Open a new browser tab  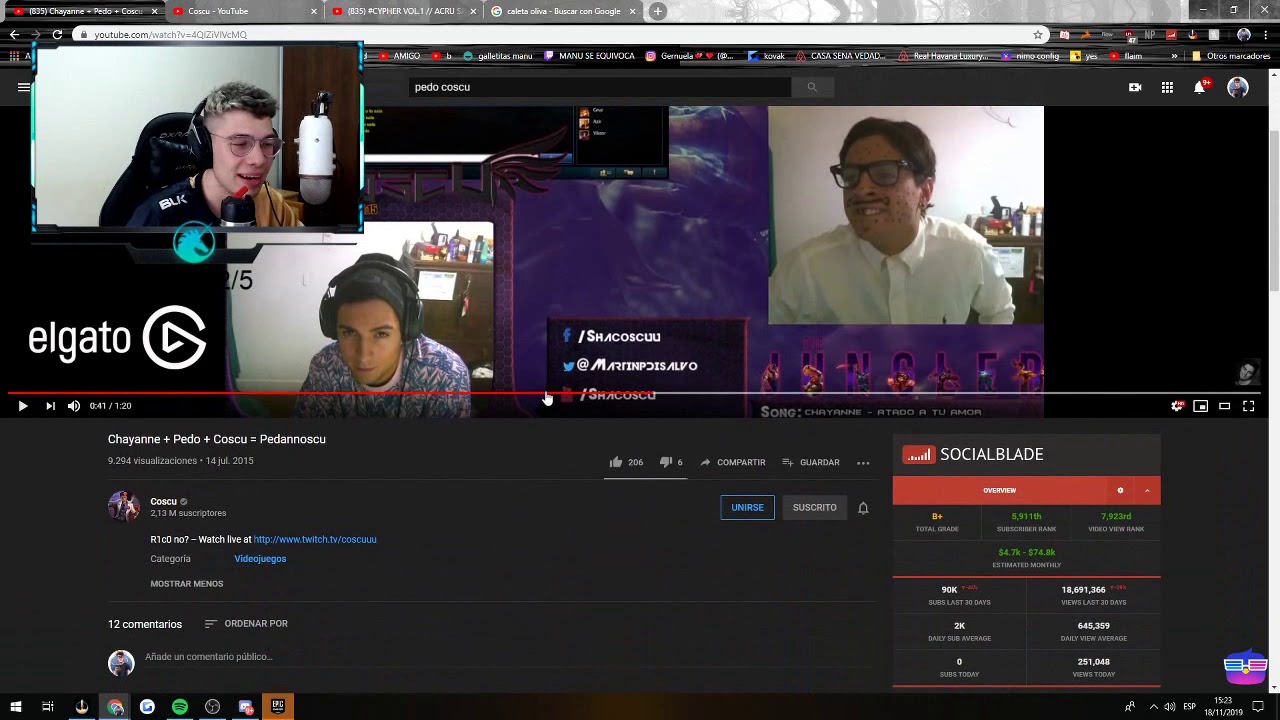657,11
